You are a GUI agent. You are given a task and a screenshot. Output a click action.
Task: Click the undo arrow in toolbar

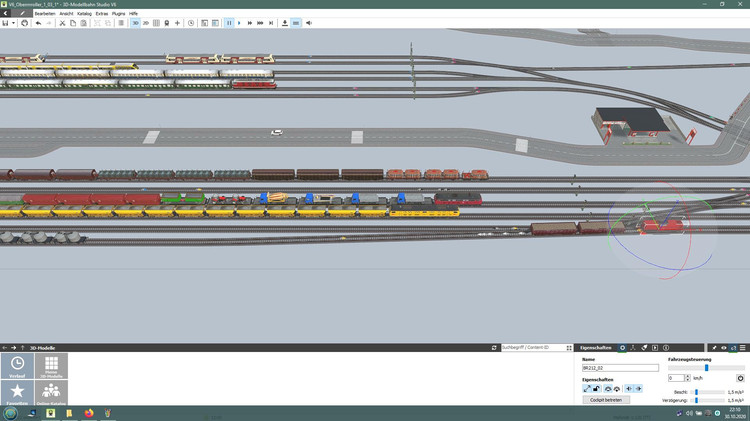(x=38, y=22)
